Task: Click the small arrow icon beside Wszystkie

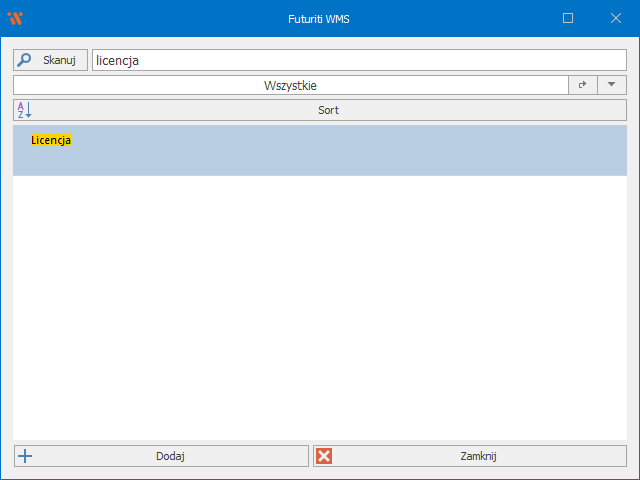Action: click(582, 86)
